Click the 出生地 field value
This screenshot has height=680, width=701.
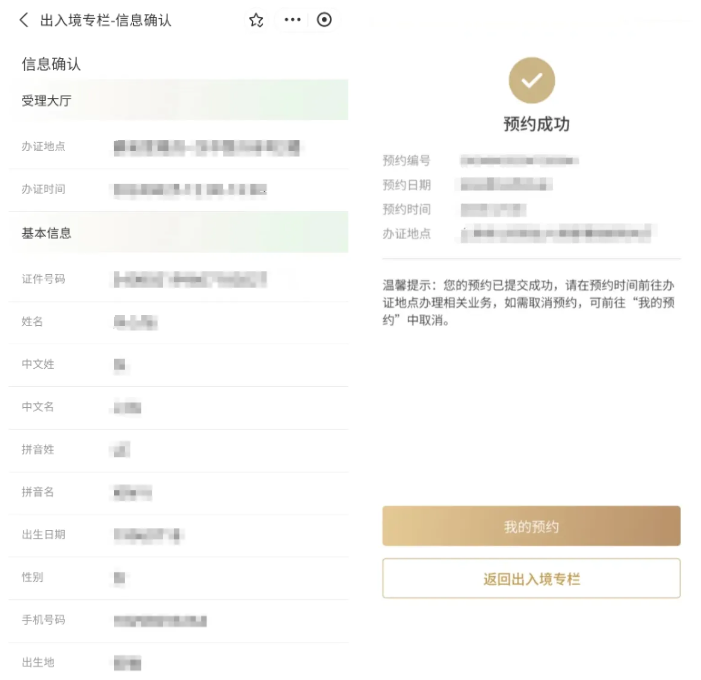pyautogui.click(x=127, y=663)
